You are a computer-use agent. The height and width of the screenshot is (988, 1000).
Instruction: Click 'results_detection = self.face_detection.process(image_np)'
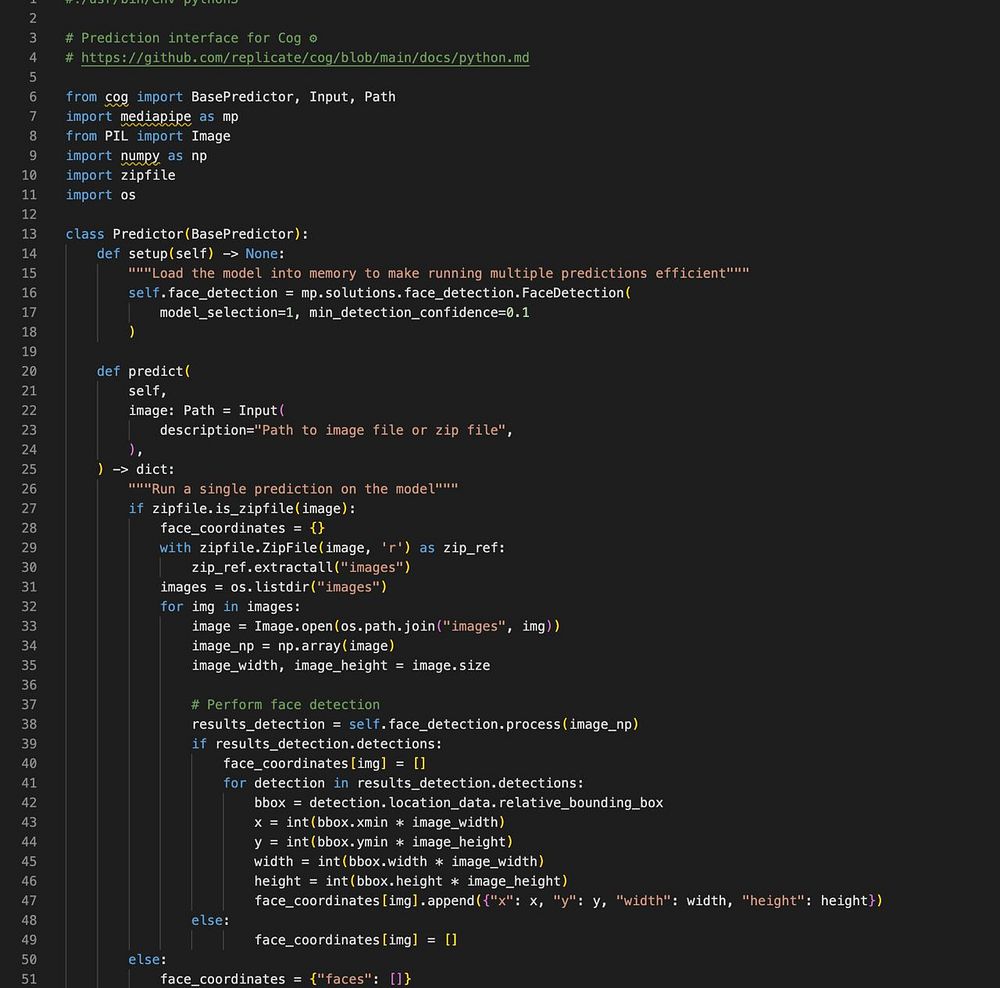coord(415,725)
